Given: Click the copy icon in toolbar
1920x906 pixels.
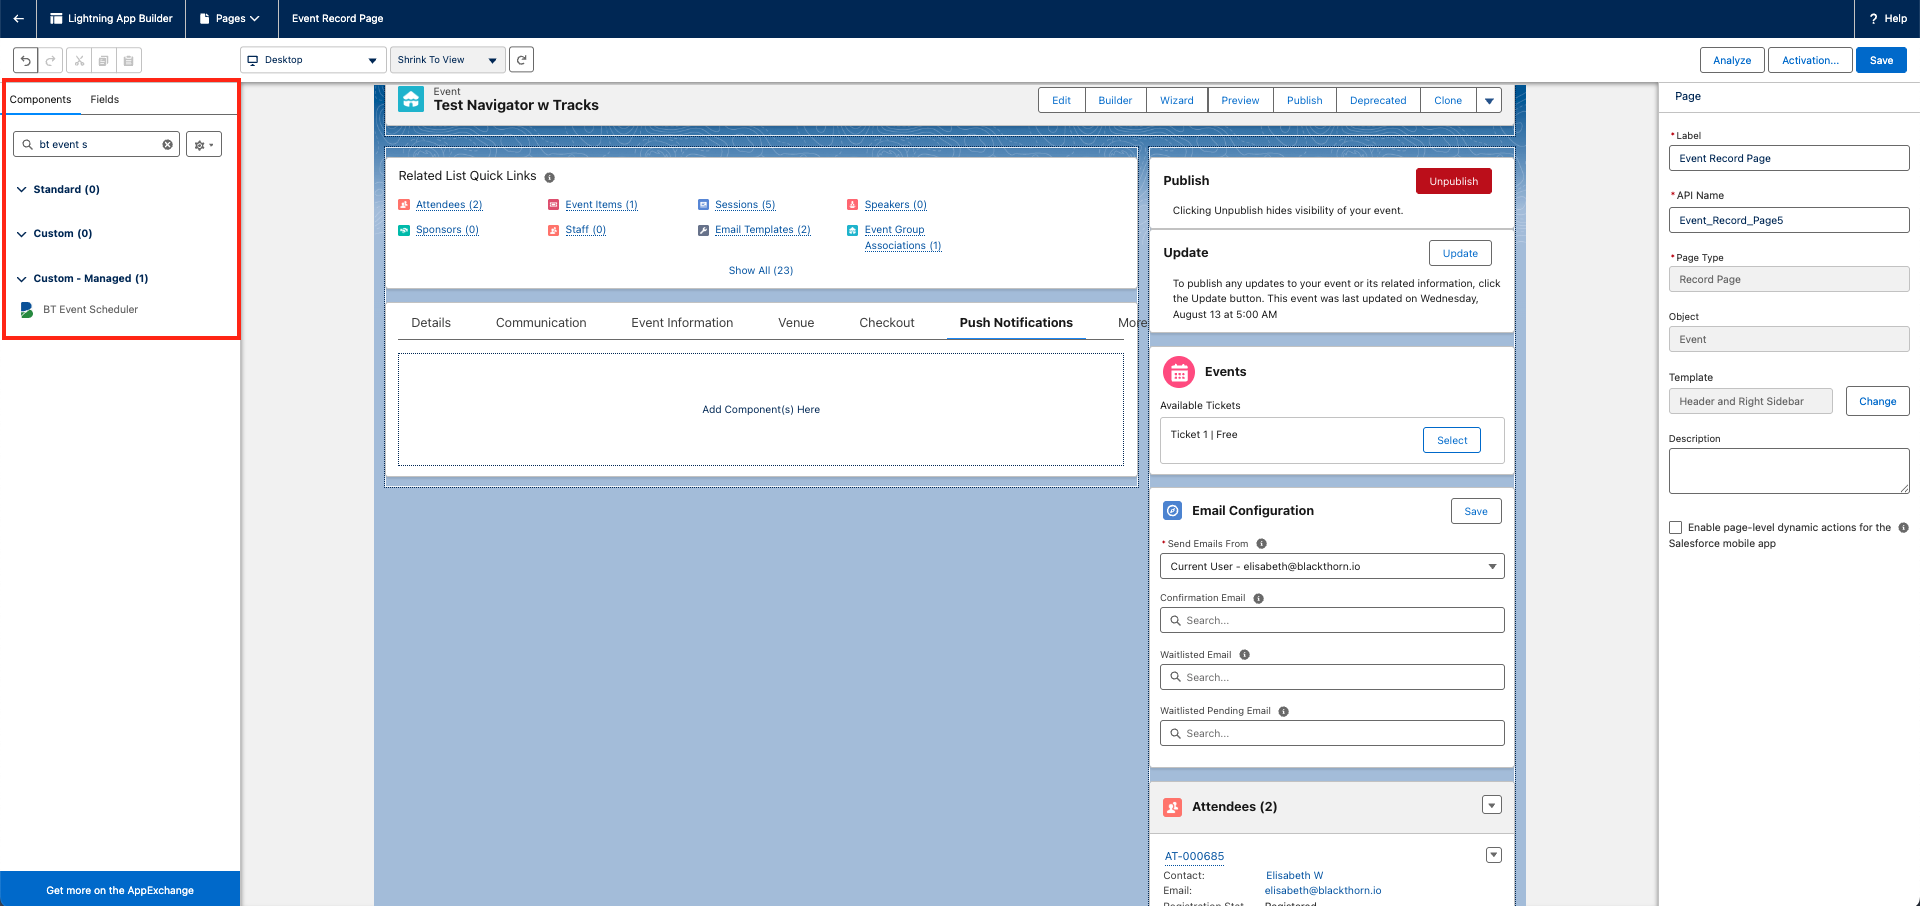Looking at the screenshot, I should [103, 60].
